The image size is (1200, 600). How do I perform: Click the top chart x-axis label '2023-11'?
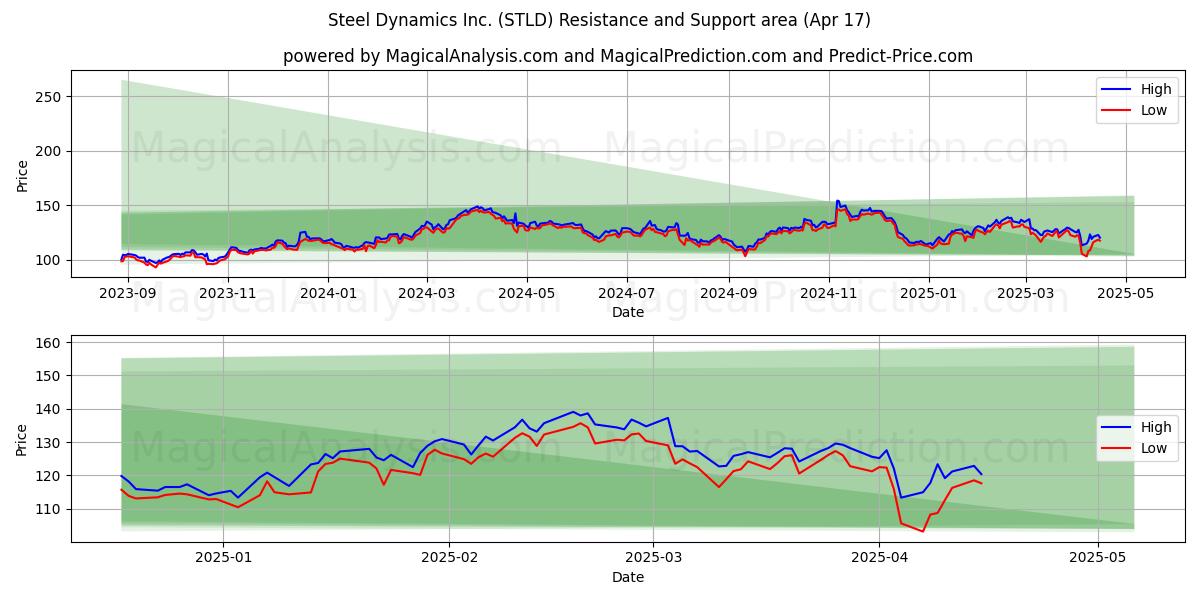pyautogui.click(x=227, y=293)
